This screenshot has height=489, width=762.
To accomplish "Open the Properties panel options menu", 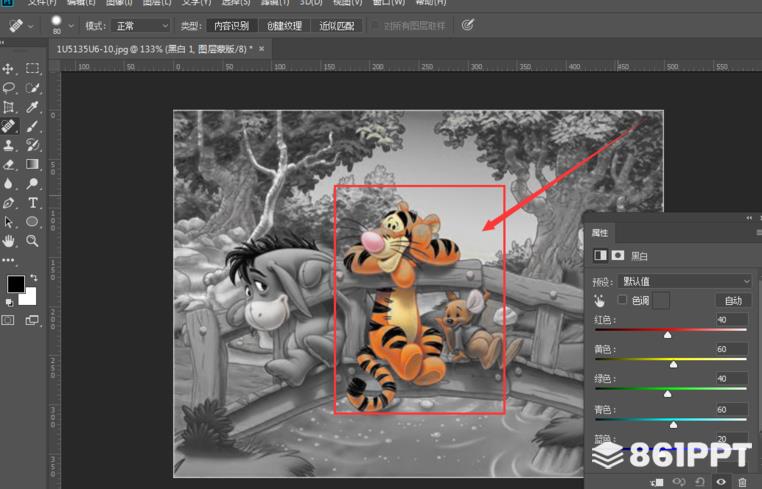I will pyautogui.click(x=759, y=233).
